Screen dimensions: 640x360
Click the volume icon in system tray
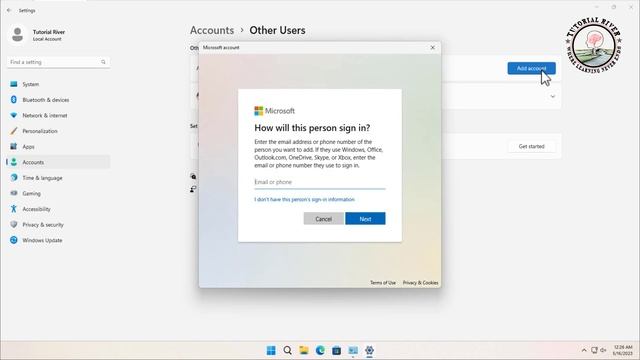[603, 350]
